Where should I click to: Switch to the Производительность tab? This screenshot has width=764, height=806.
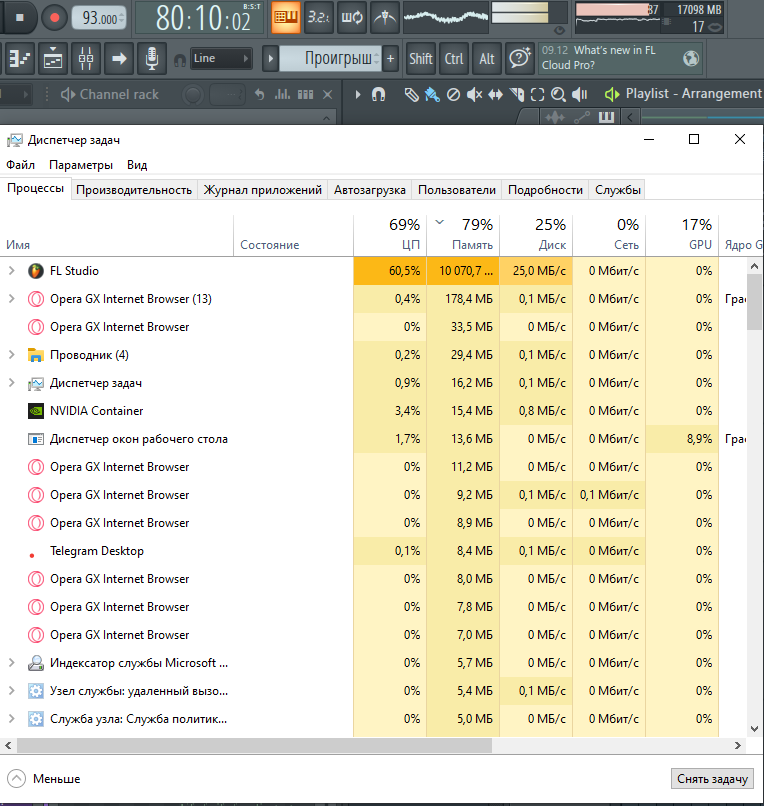(134, 190)
